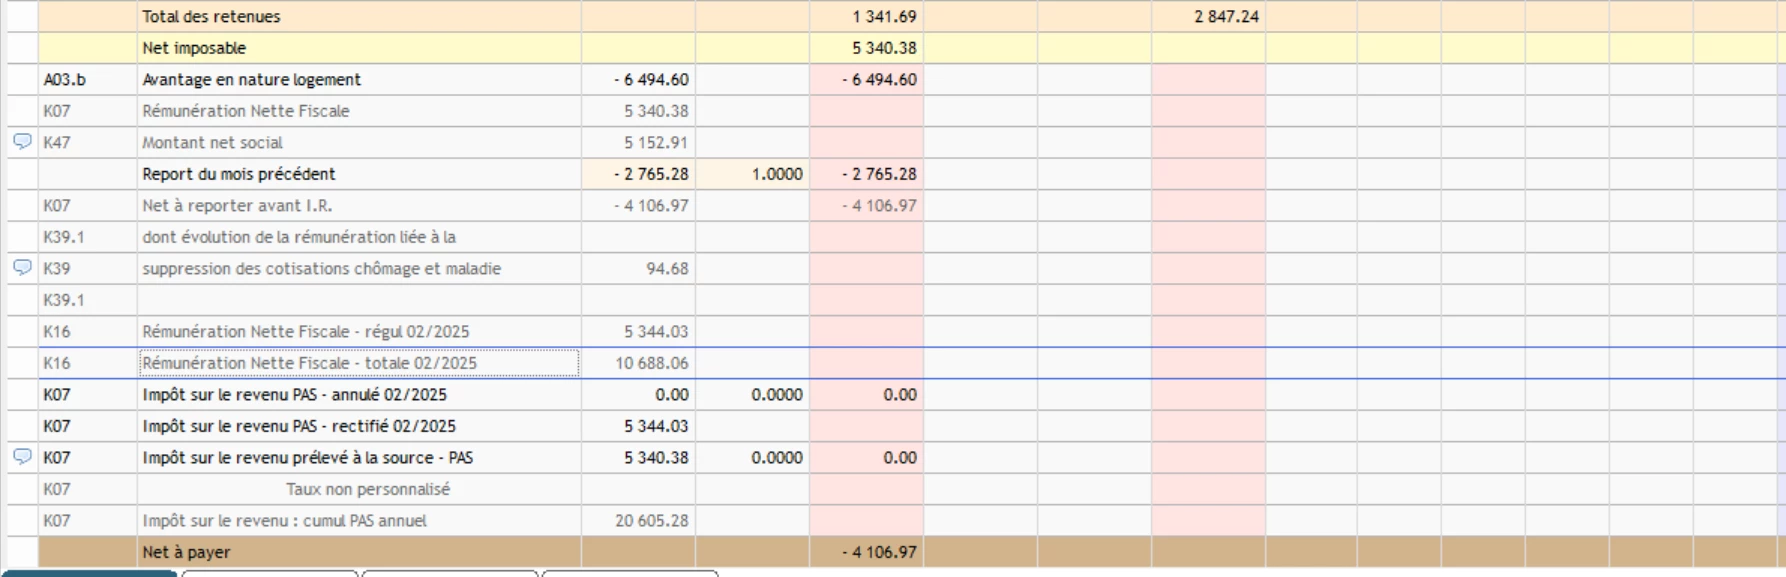Select 'suppression des cotisations chômage et maladie' label
Image resolution: width=1786 pixels, height=577 pixels.
pyautogui.click(x=322, y=268)
